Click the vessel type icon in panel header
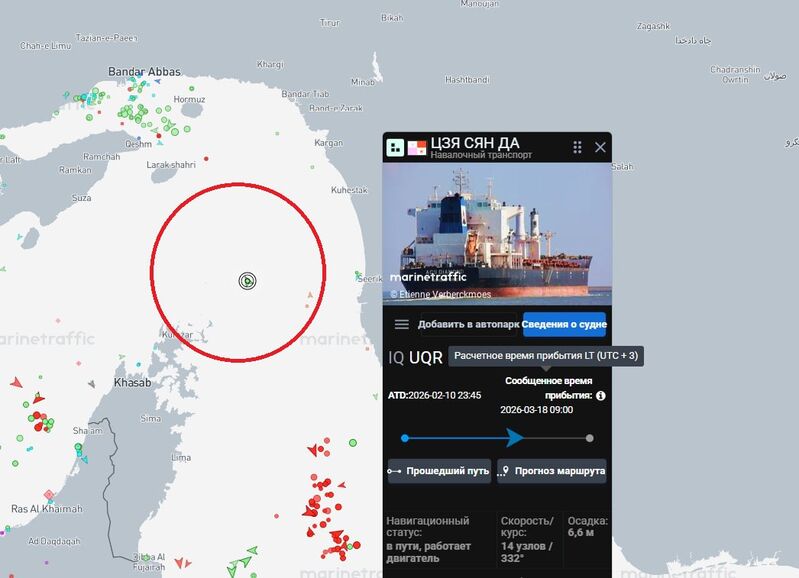The height and width of the screenshot is (578, 799). click(395, 148)
